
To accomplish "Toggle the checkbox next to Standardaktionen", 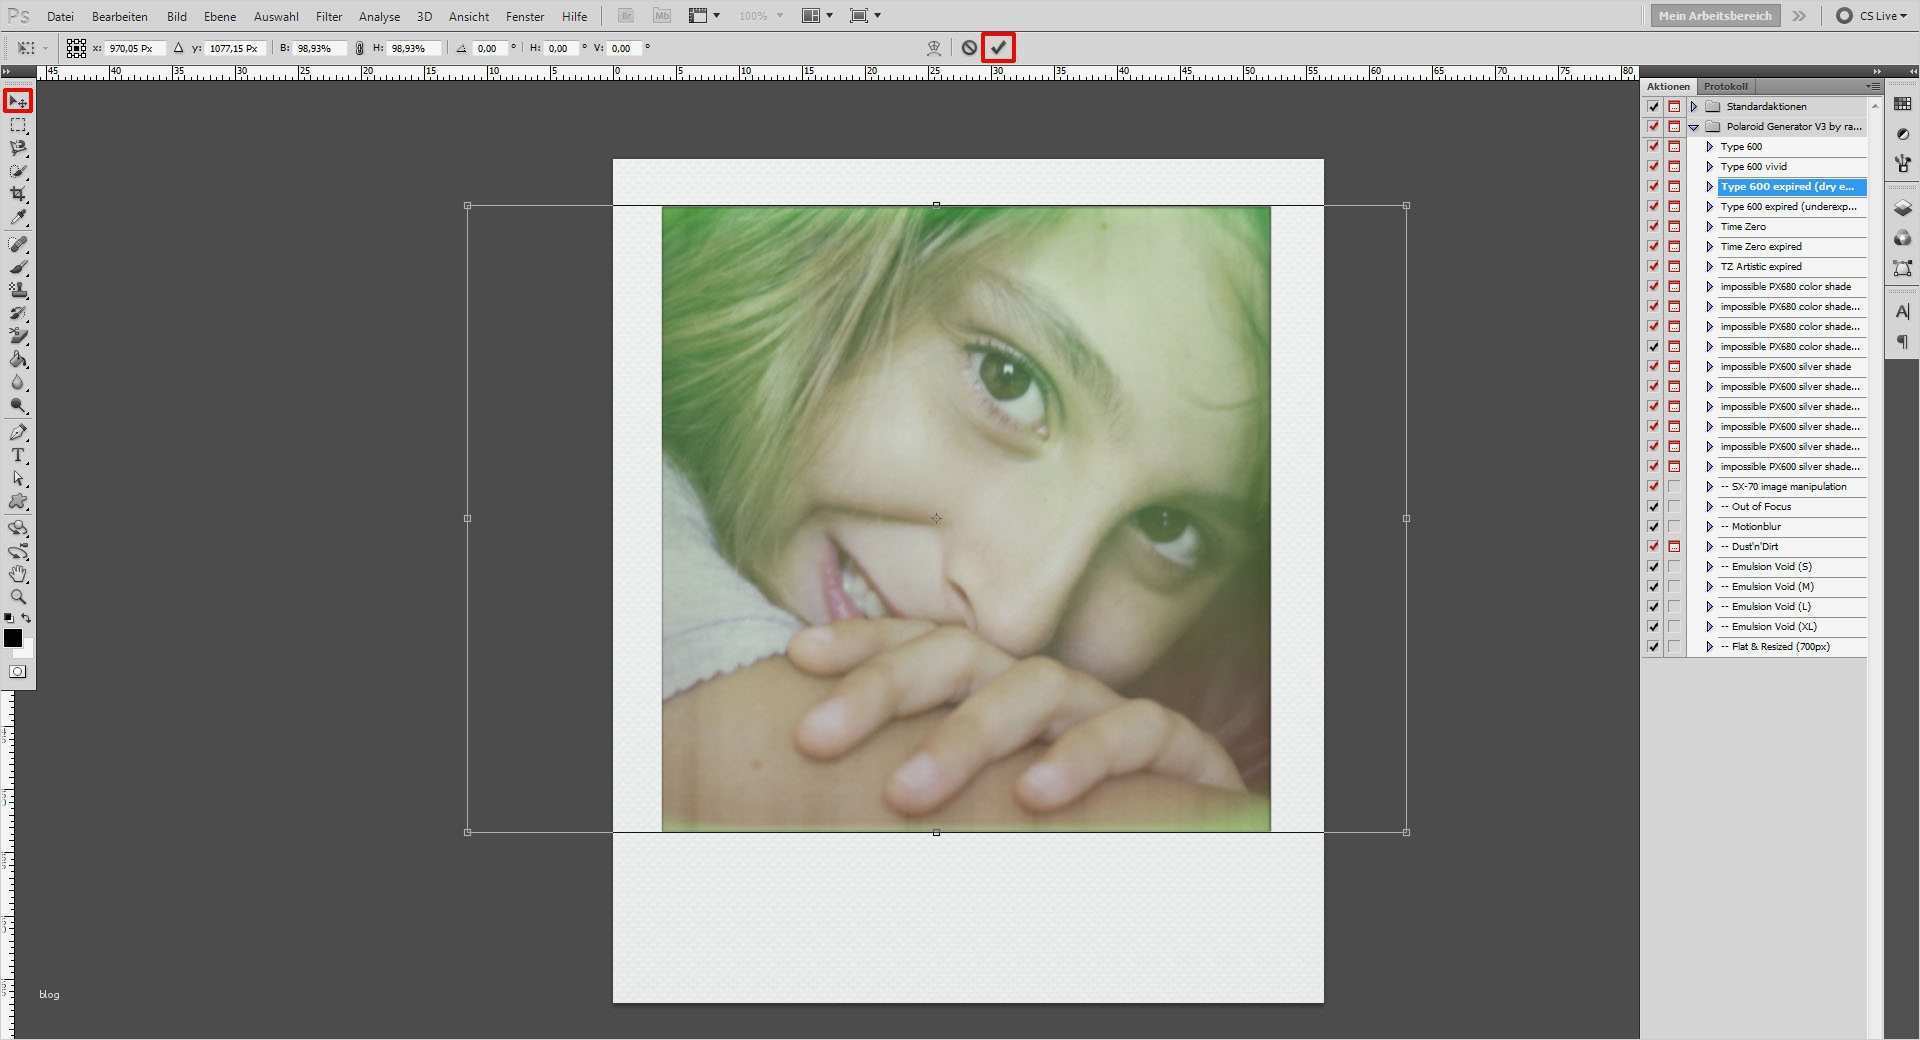I will tap(1652, 106).
